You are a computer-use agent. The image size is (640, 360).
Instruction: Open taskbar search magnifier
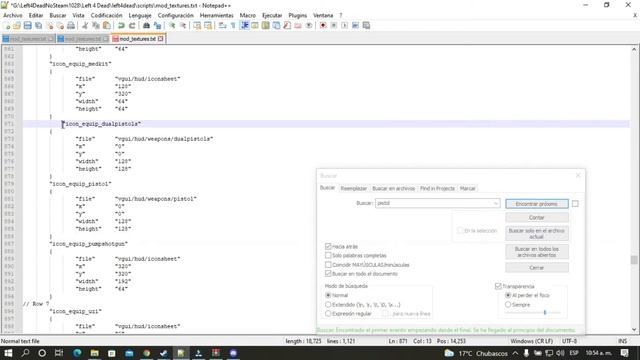tap(25, 353)
